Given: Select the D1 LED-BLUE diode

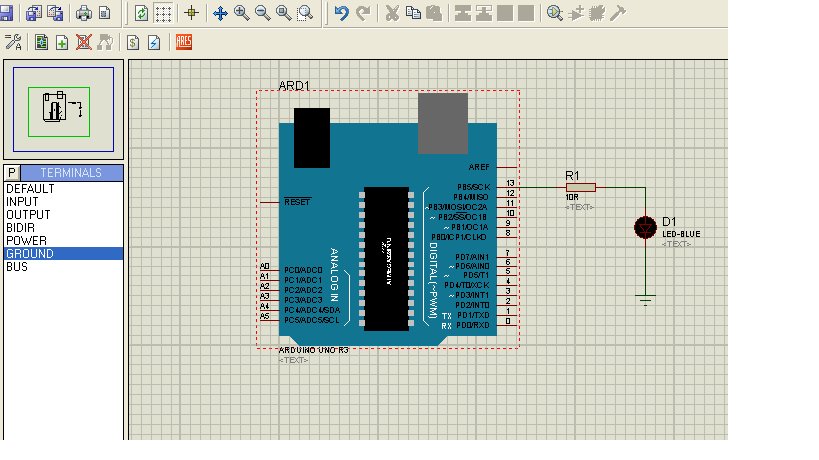Looking at the screenshot, I should pos(645,228).
